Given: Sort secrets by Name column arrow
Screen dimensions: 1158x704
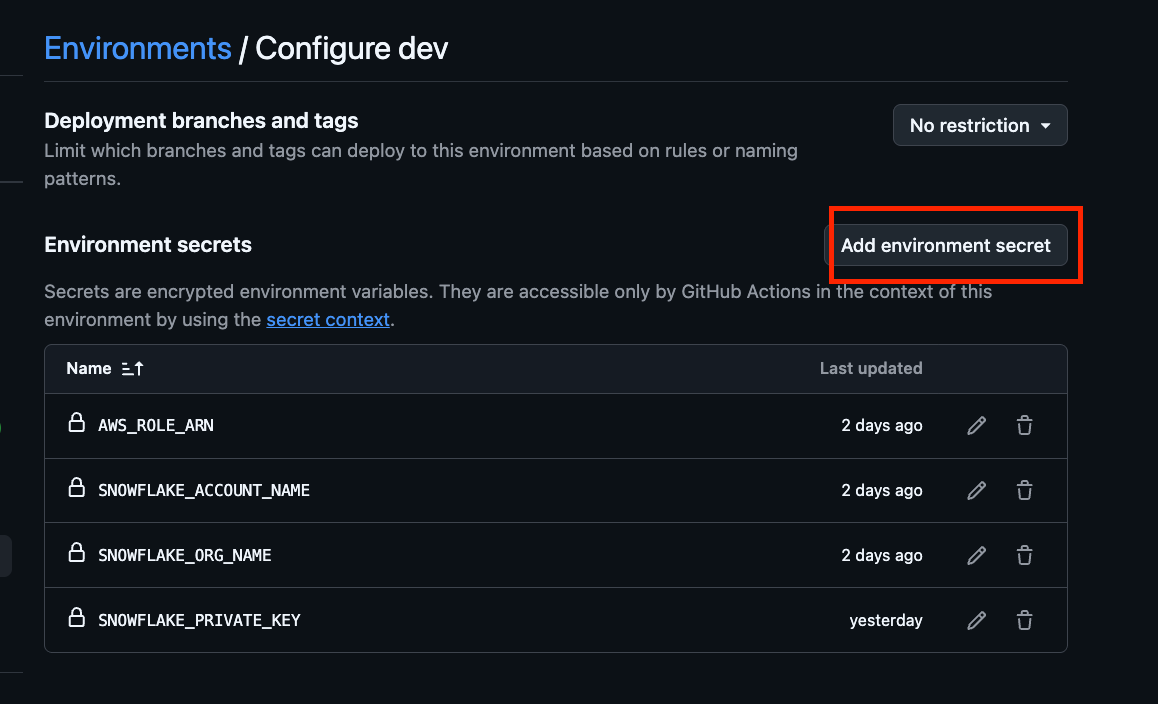Looking at the screenshot, I should pyautogui.click(x=132, y=369).
